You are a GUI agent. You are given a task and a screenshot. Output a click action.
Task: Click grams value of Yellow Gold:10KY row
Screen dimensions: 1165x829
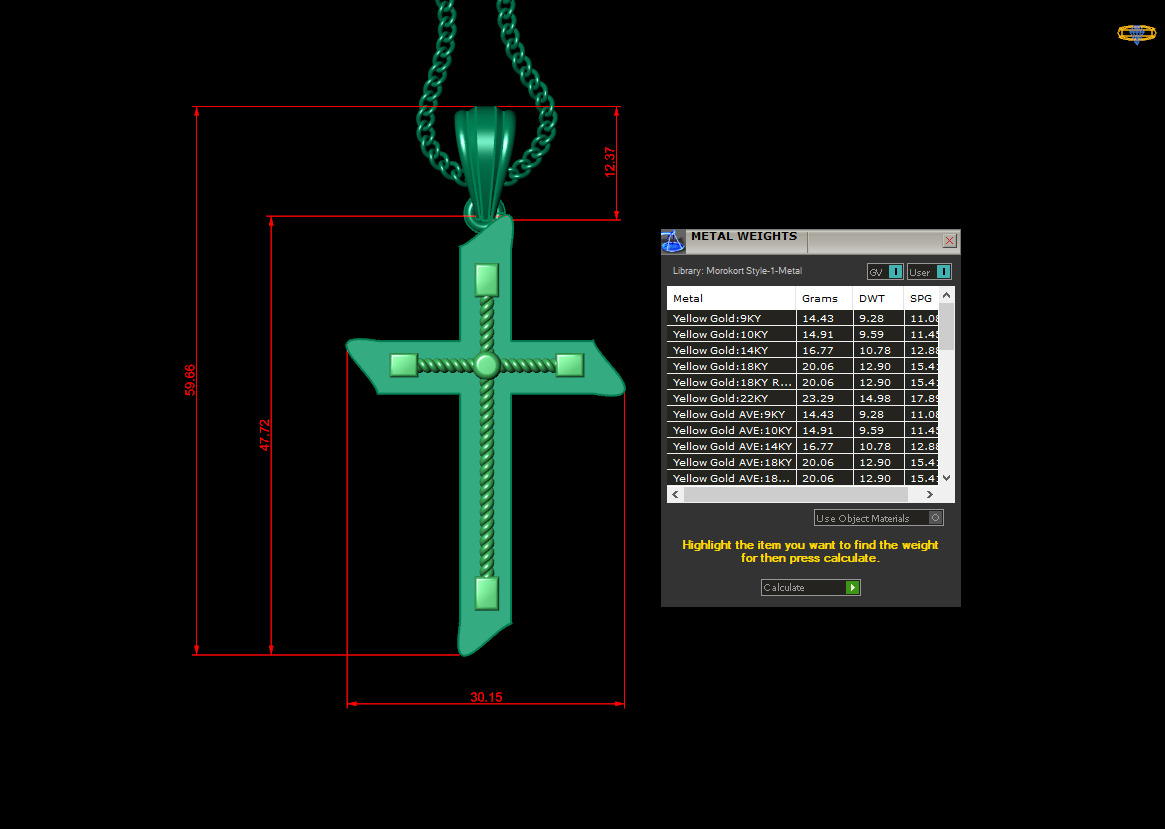(818, 335)
